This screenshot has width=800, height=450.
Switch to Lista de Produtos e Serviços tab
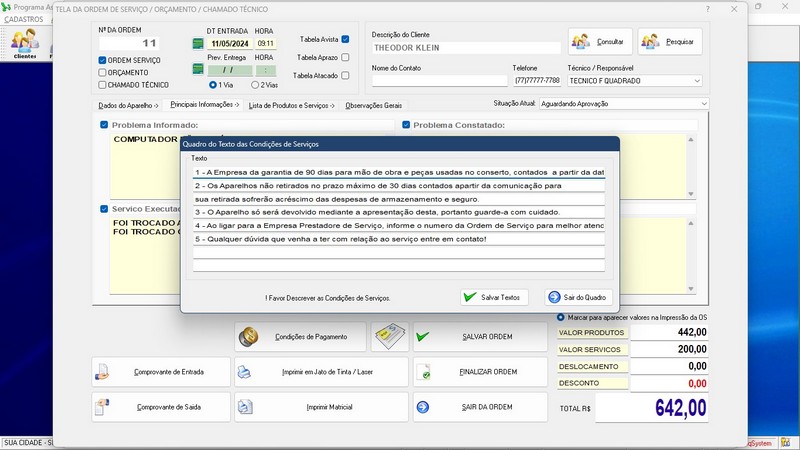[289, 105]
